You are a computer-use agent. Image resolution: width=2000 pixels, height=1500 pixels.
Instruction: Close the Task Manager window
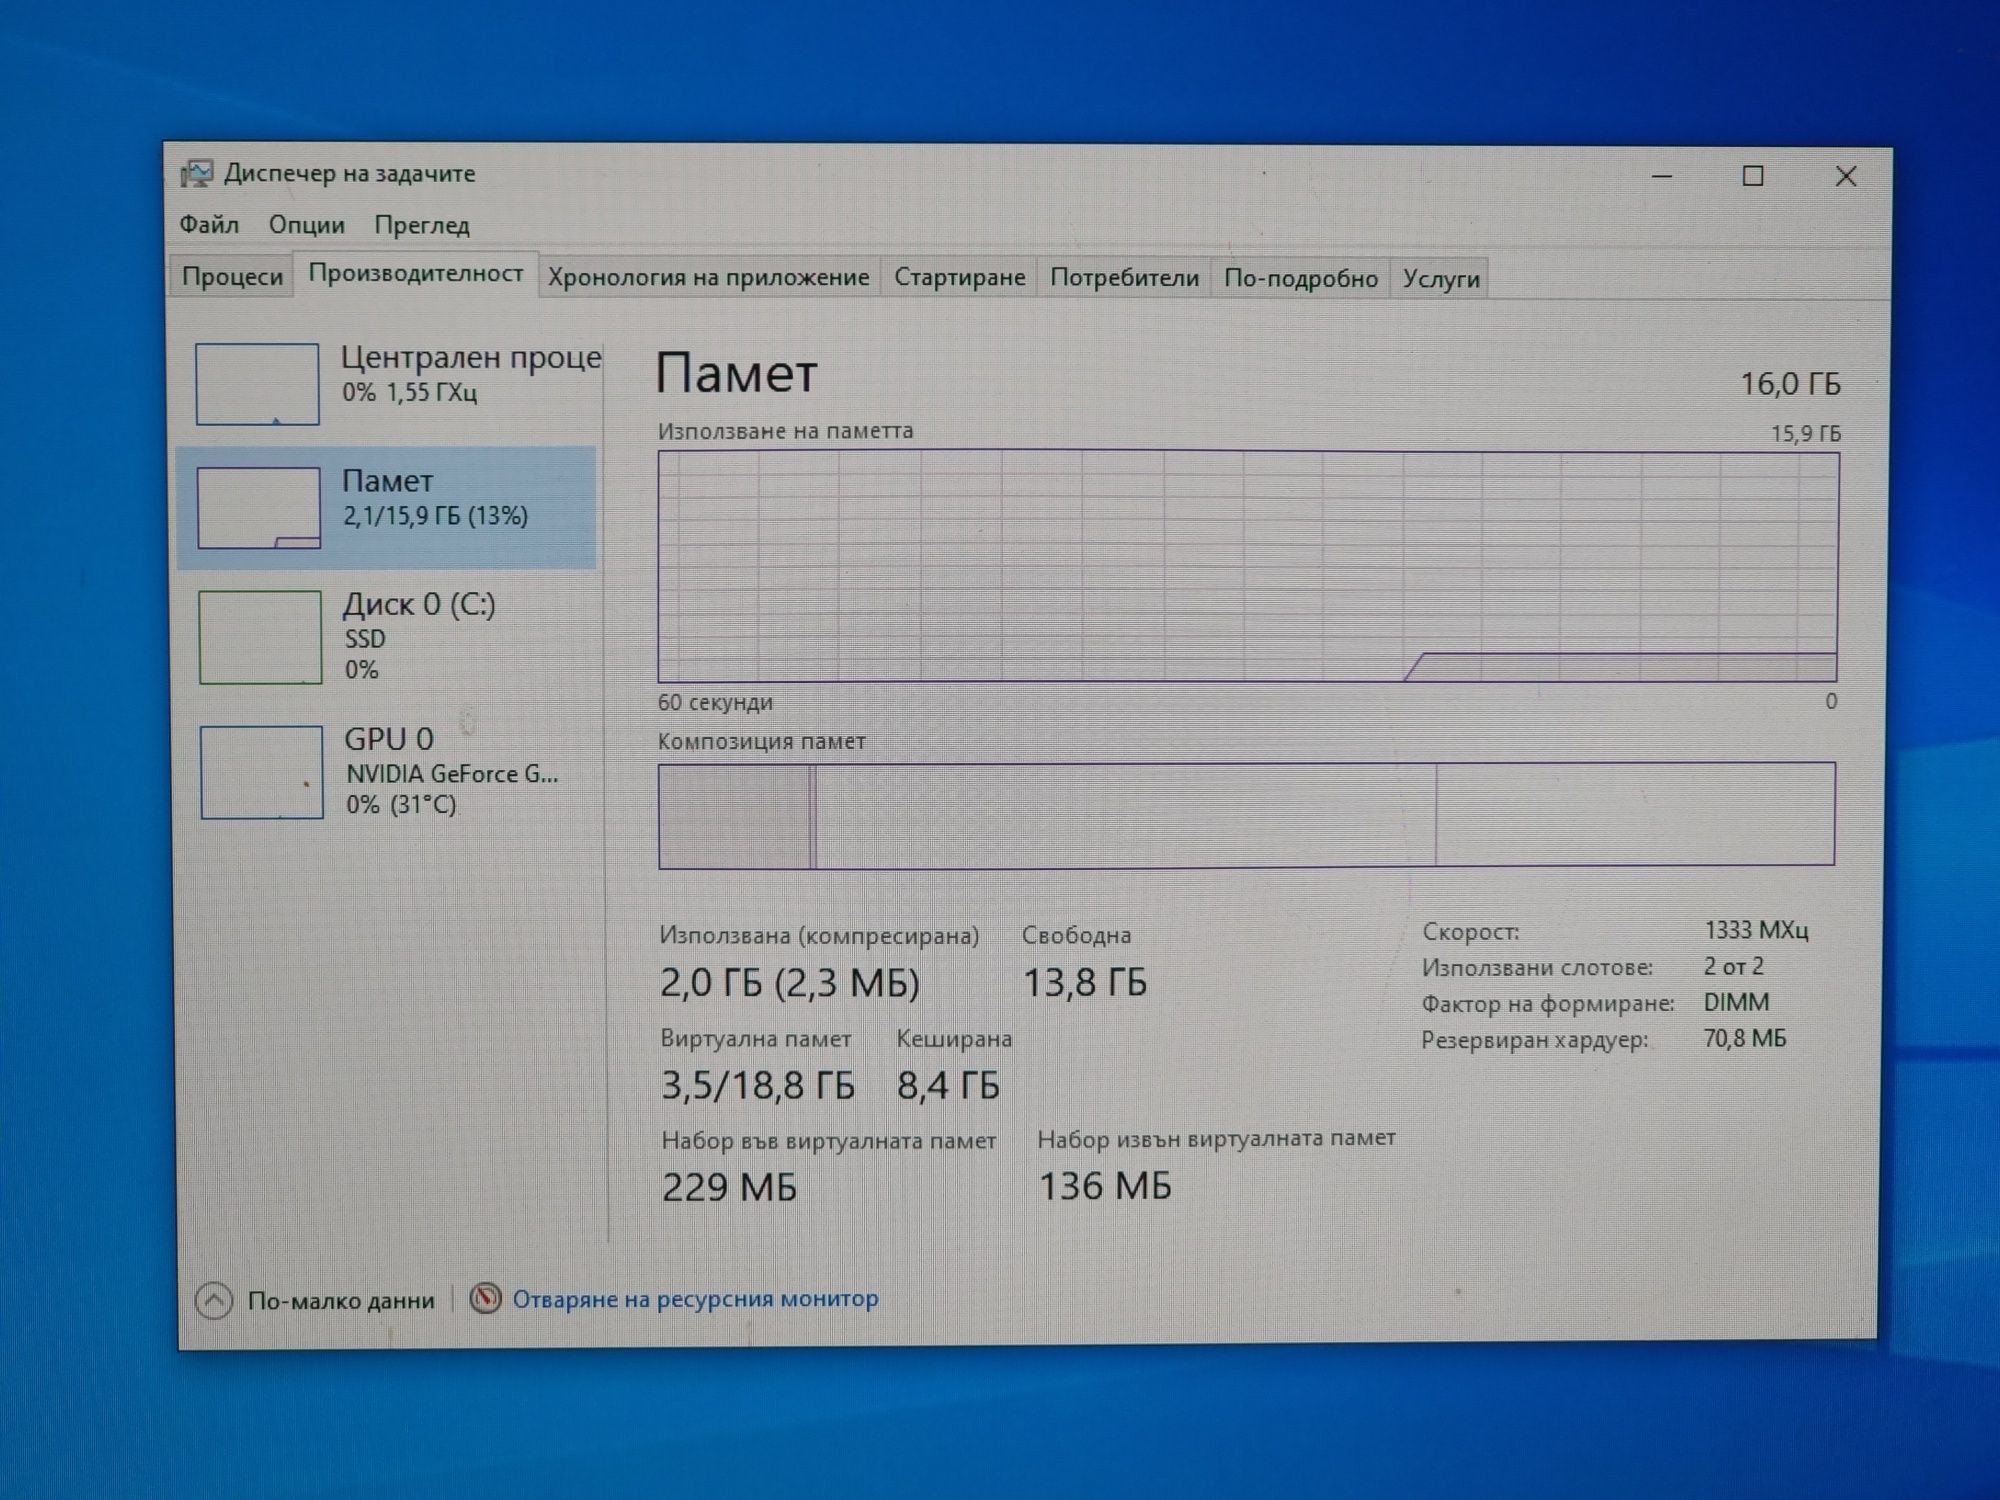click(x=1846, y=177)
